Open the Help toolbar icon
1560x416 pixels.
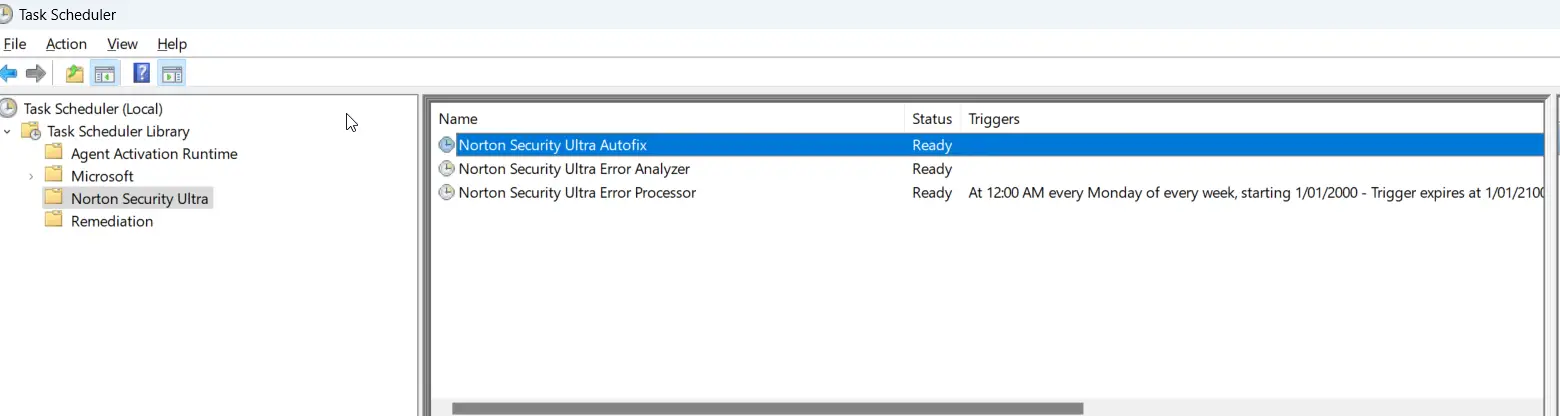pyautogui.click(x=142, y=73)
